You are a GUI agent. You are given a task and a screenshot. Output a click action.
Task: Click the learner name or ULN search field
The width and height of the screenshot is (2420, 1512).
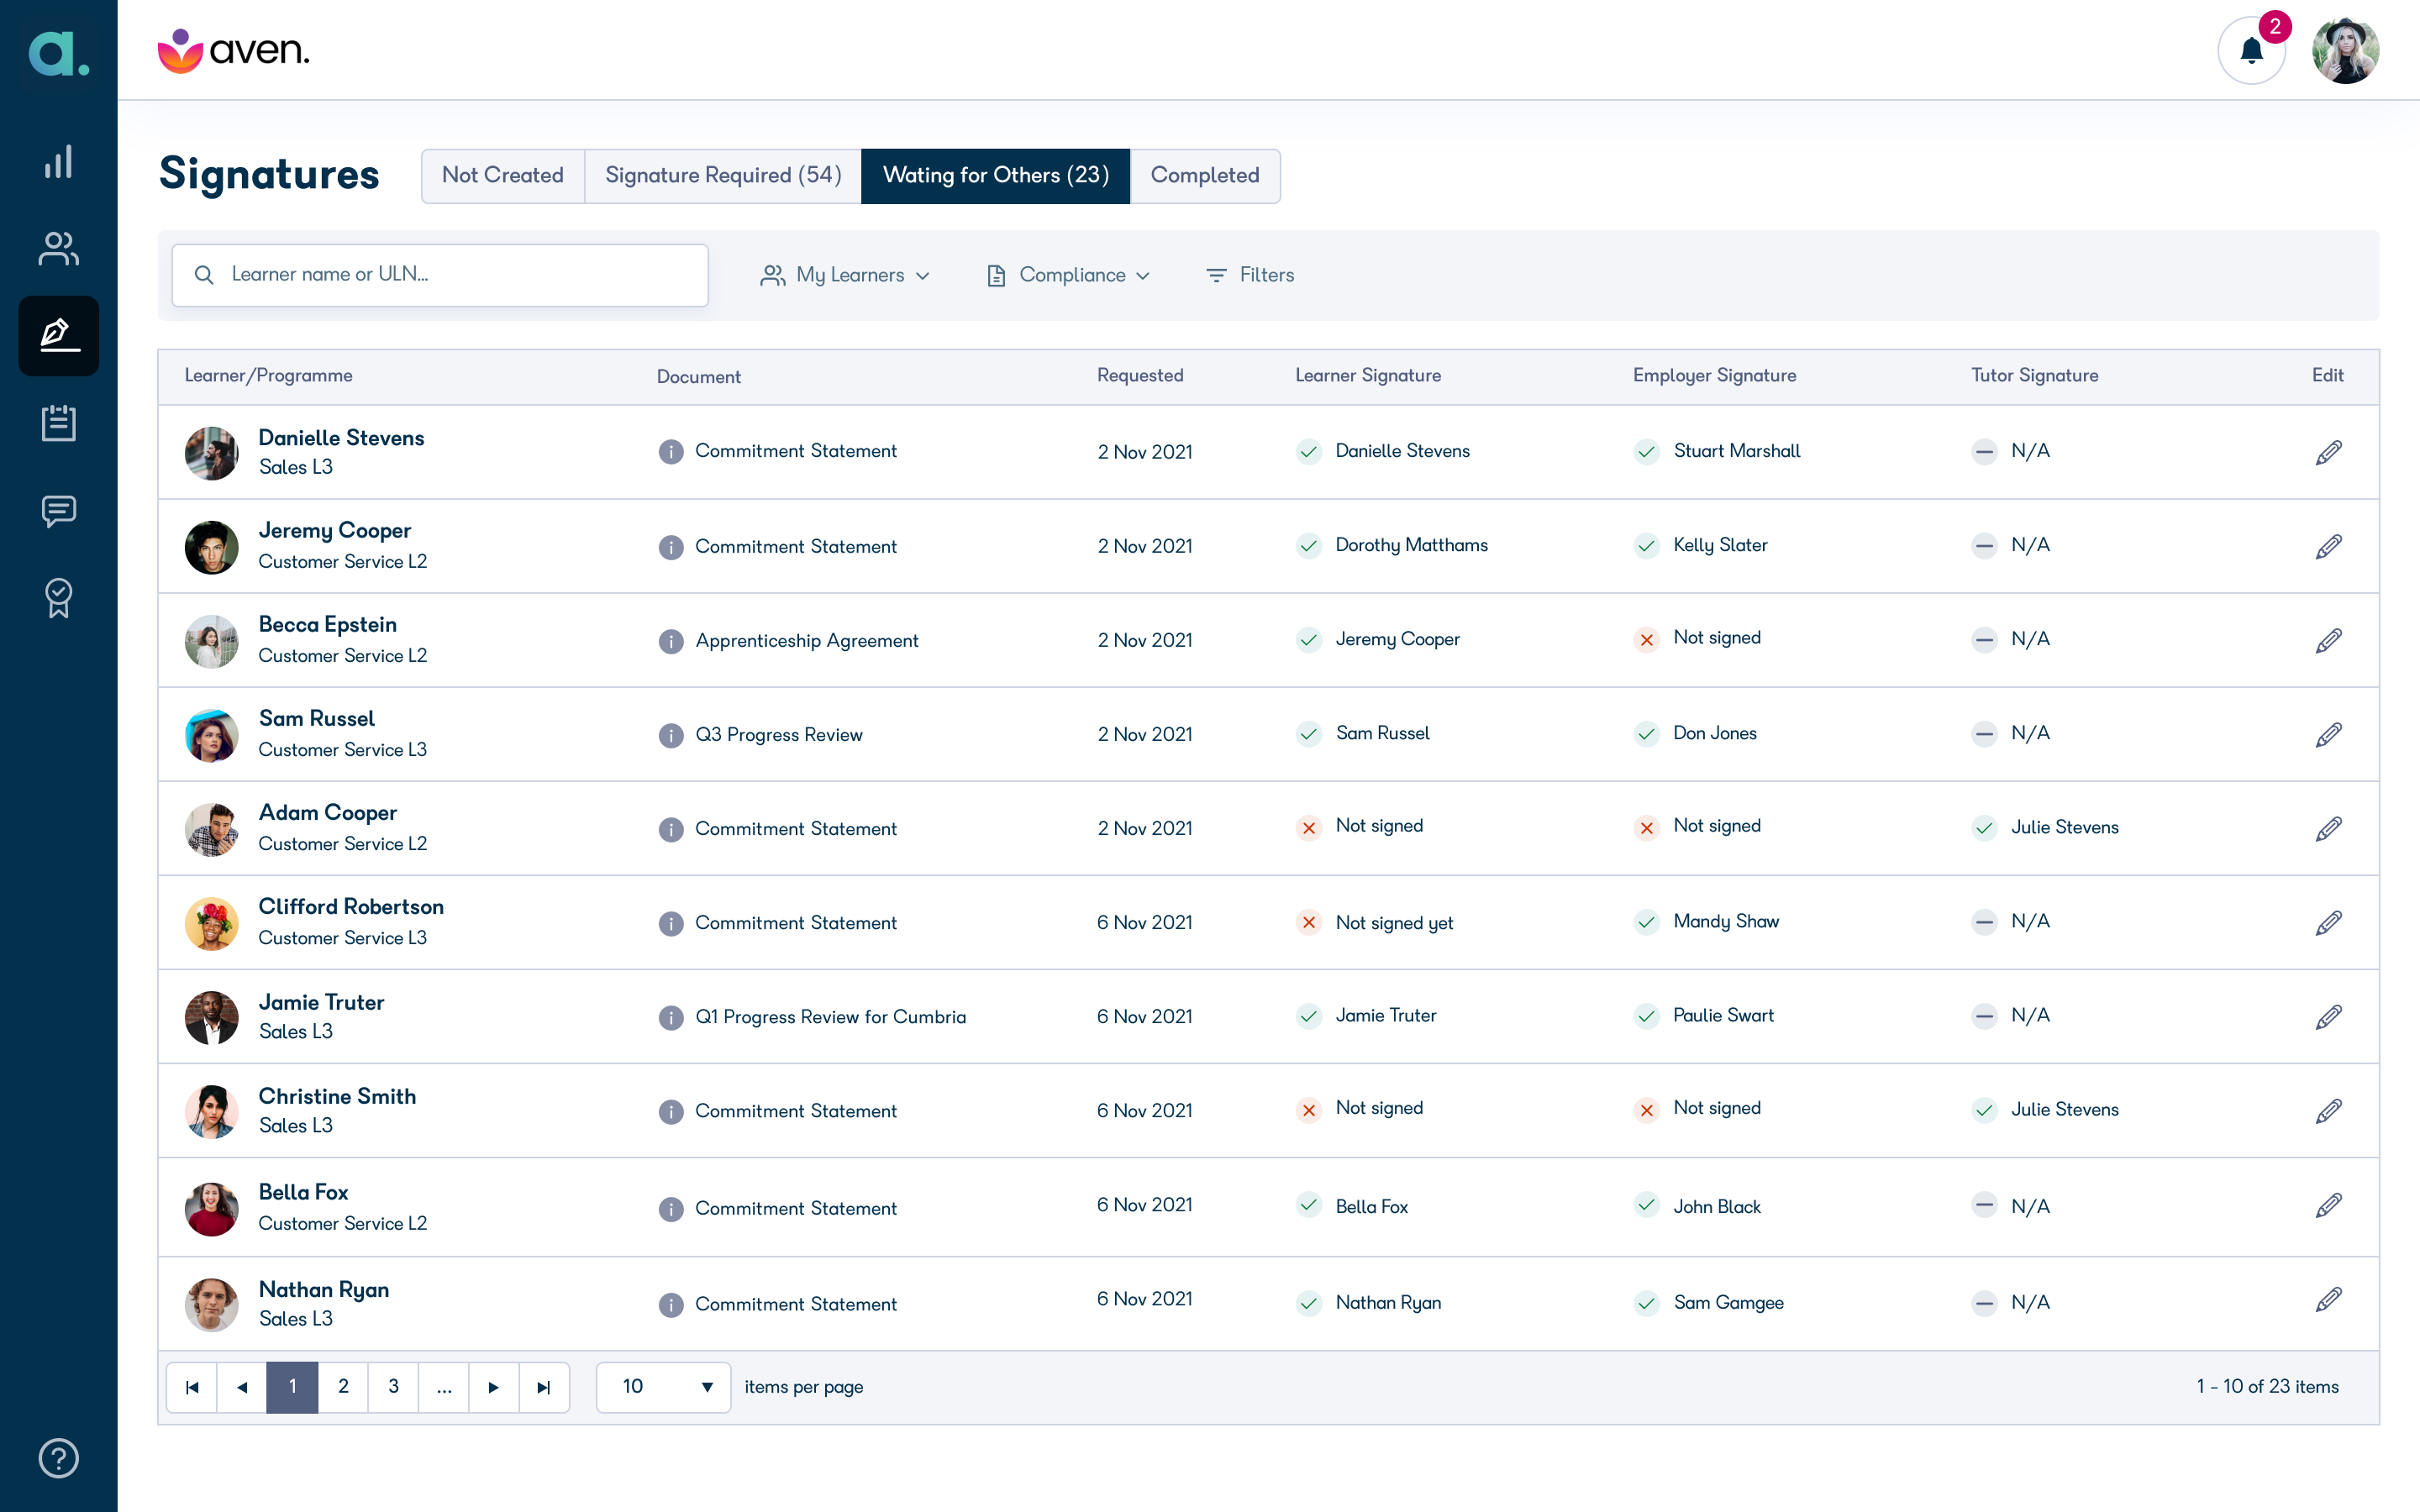(x=440, y=275)
